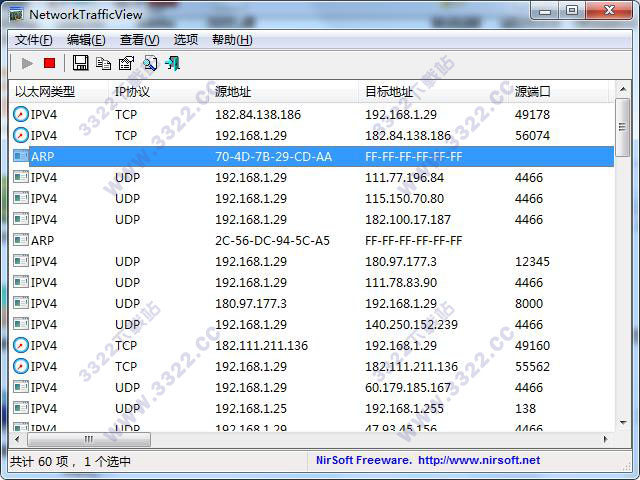Click the Save floppy disk icon
The height and width of the screenshot is (480, 640).
[80, 63]
